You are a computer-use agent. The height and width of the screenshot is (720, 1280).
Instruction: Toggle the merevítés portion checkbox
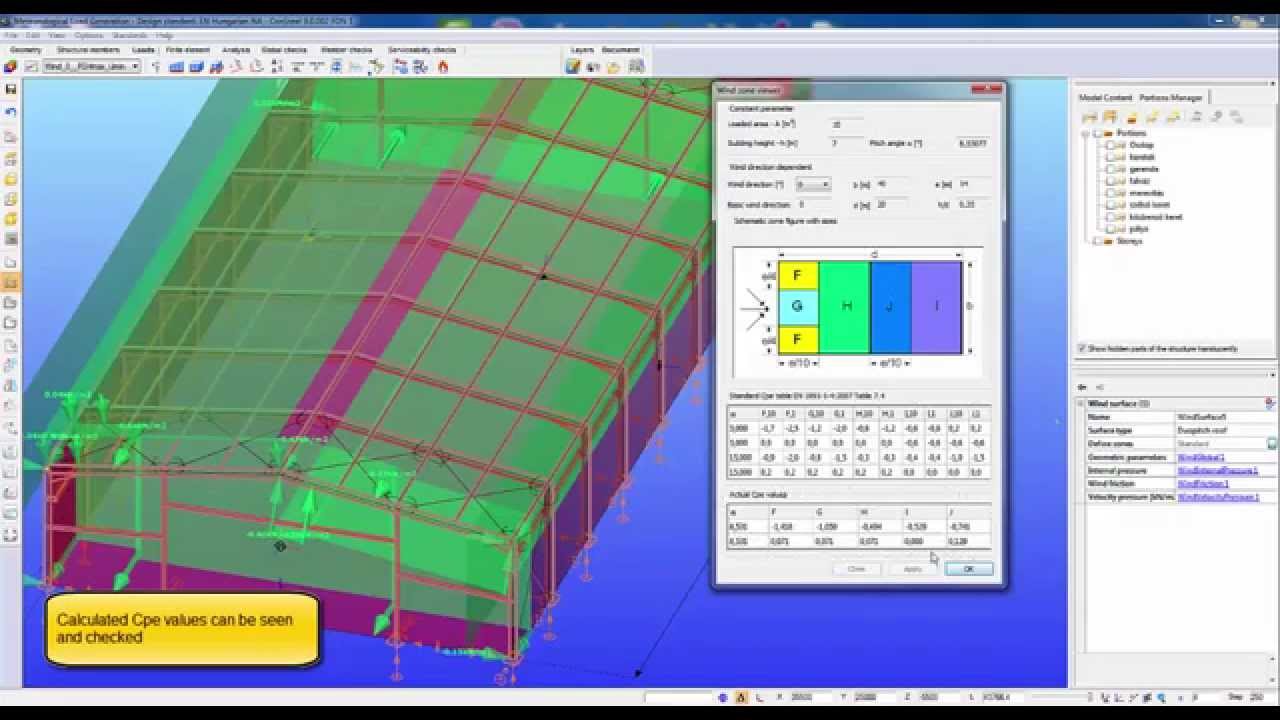click(1109, 193)
